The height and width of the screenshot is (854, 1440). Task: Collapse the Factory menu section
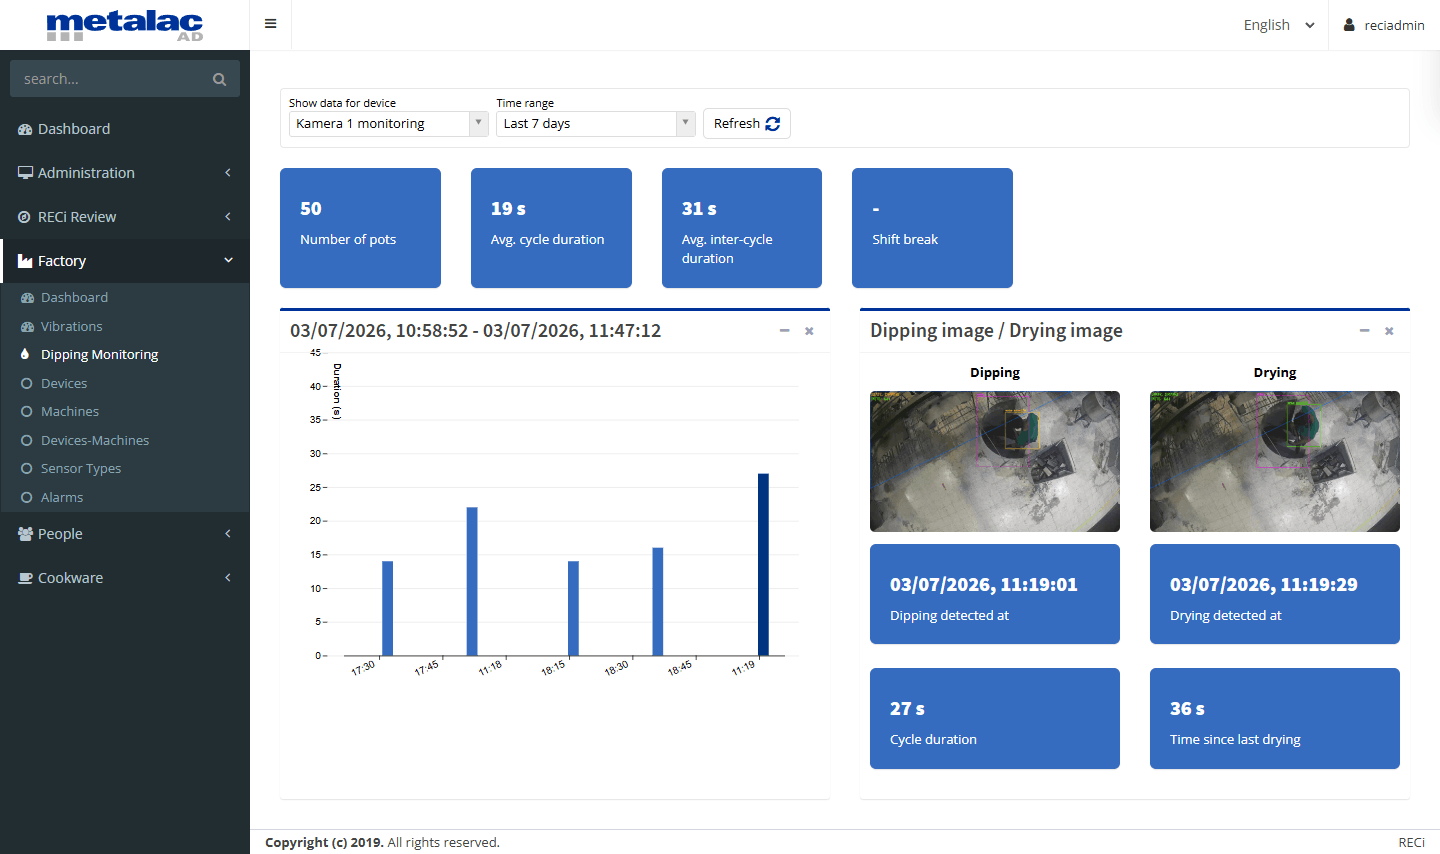click(125, 261)
